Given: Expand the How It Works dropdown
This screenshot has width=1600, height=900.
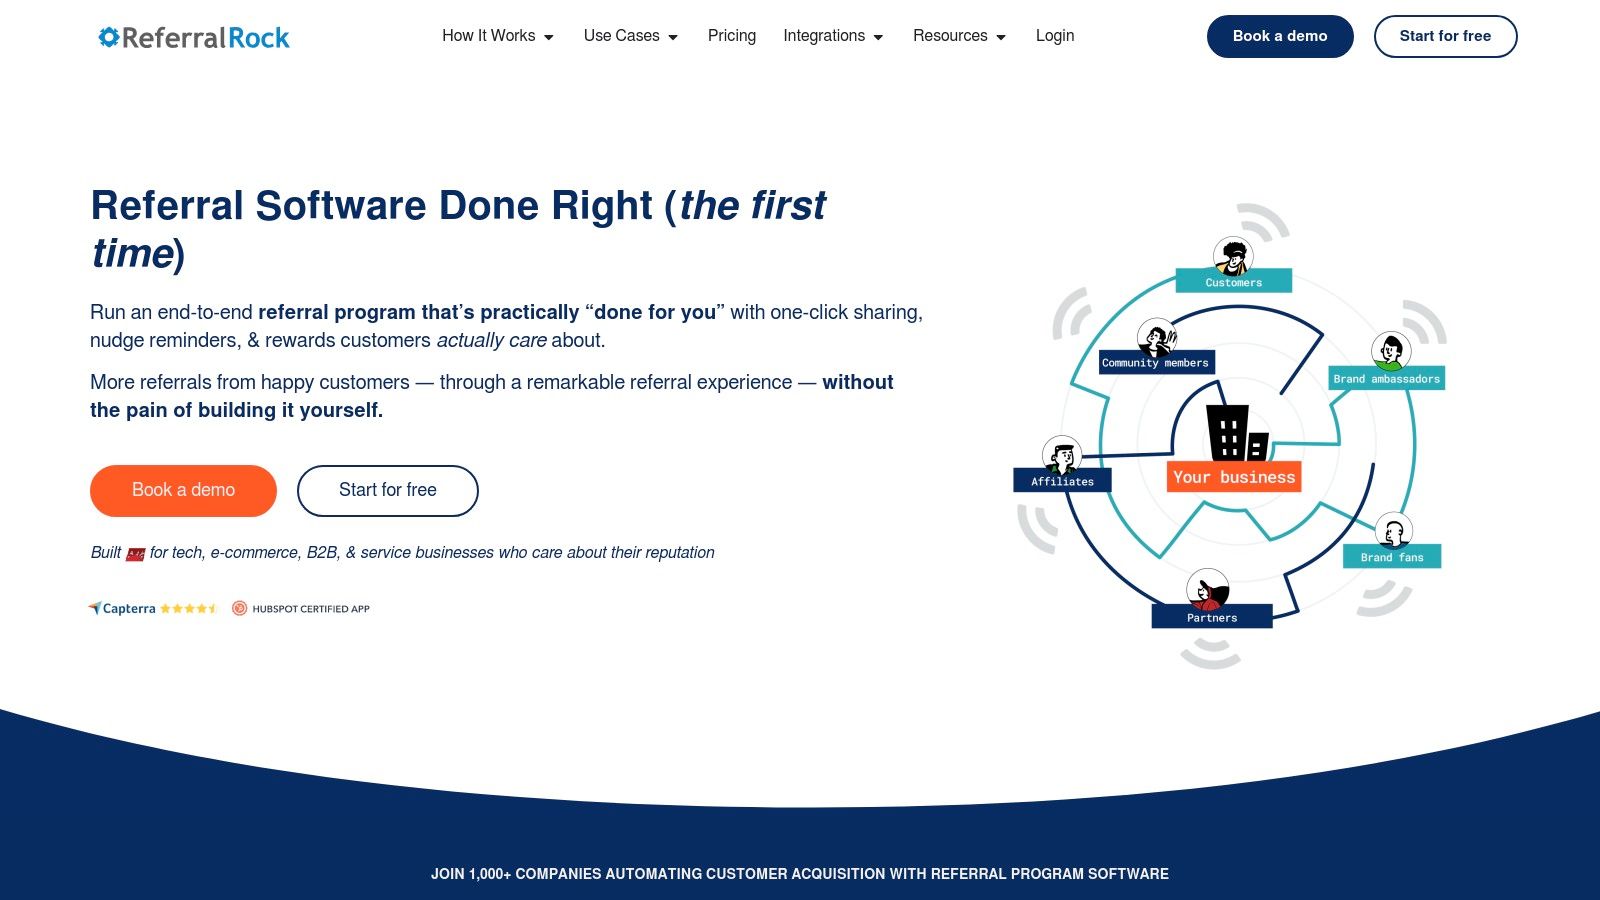Looking at the screenshot, I should (490, 36).
